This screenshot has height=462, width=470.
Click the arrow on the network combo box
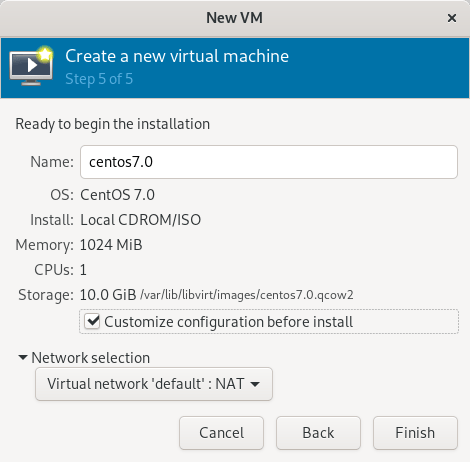tap(255, 384)
